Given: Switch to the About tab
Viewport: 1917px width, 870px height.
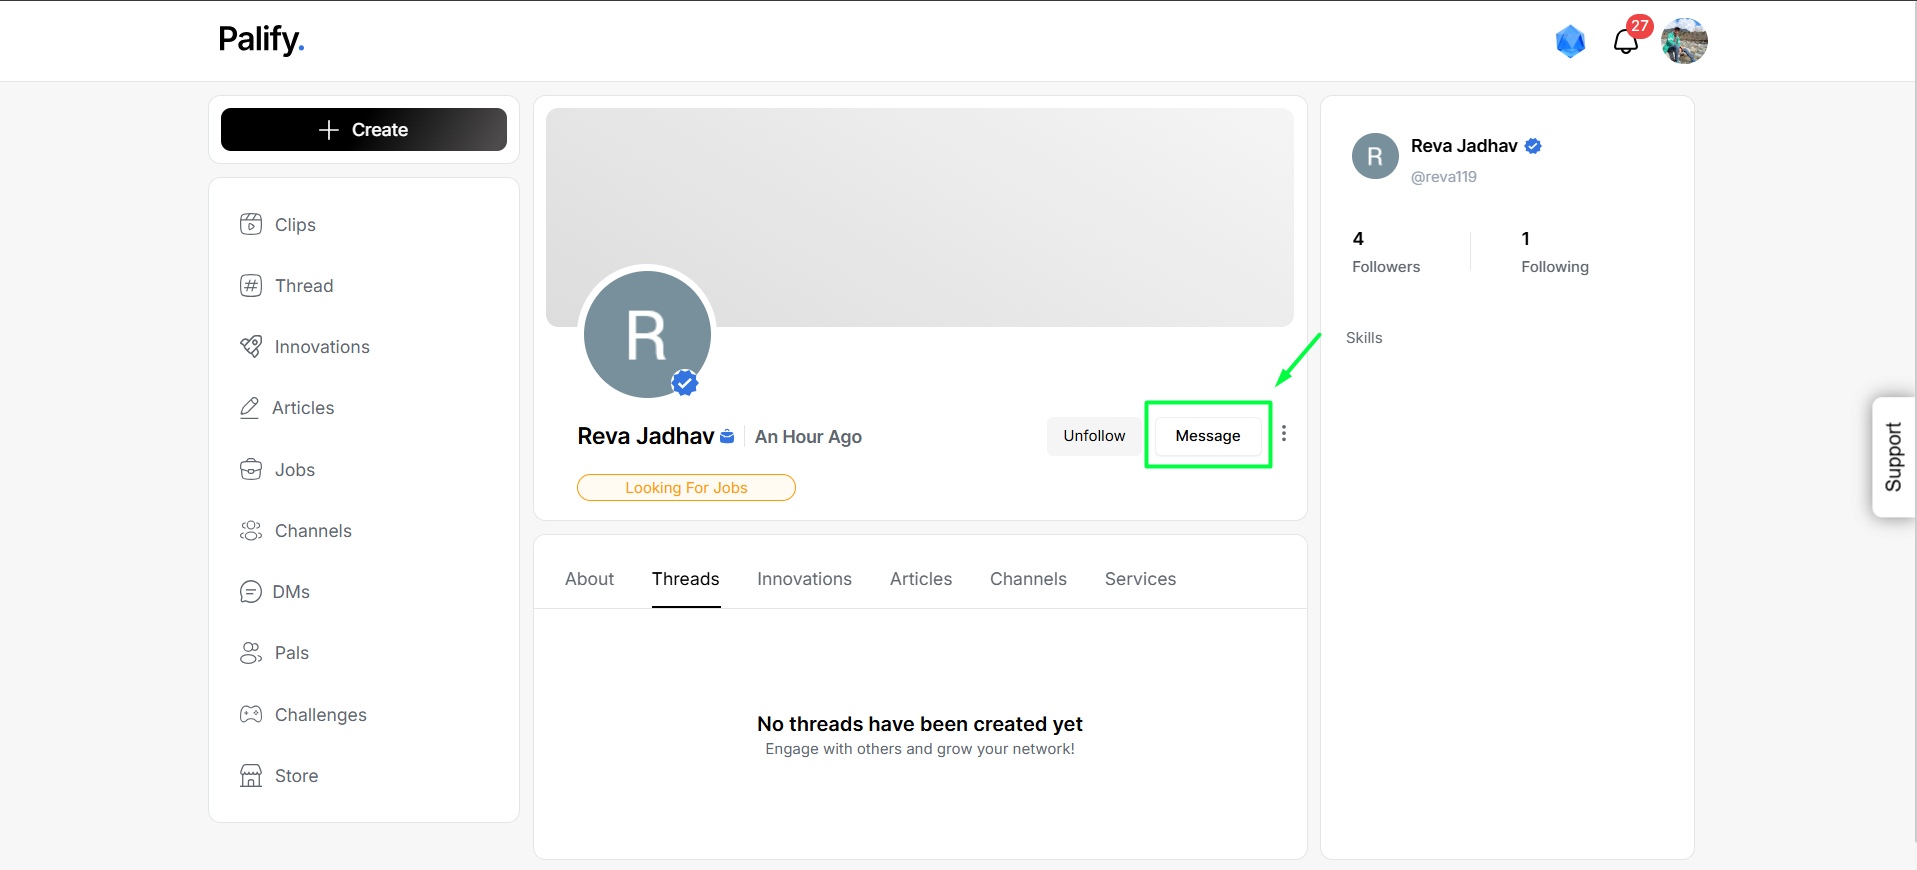Looking at the screenshot, I should pos(589,579).
